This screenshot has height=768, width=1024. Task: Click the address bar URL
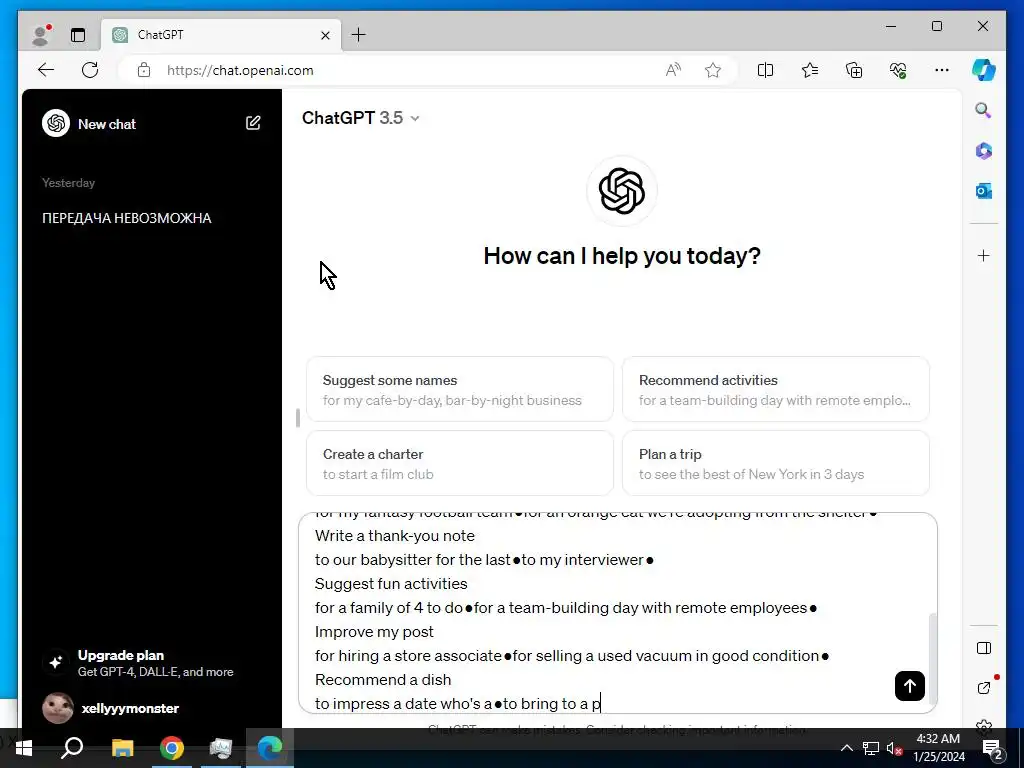[x=240, y=70]
